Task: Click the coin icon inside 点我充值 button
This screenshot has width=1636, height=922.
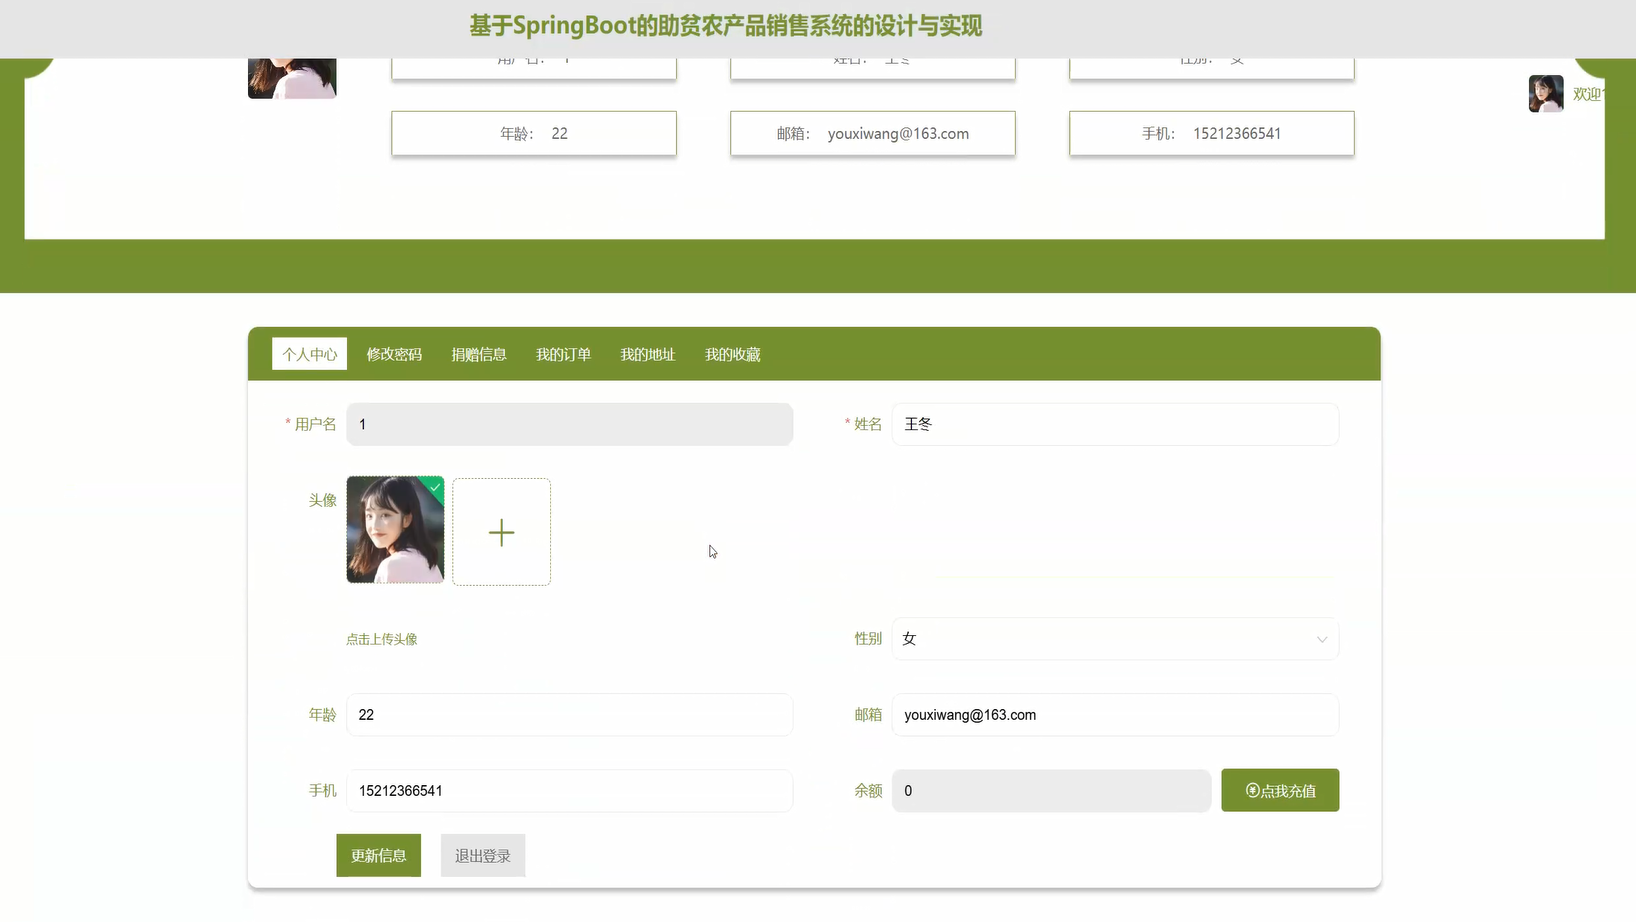Action: [1252, 790]
